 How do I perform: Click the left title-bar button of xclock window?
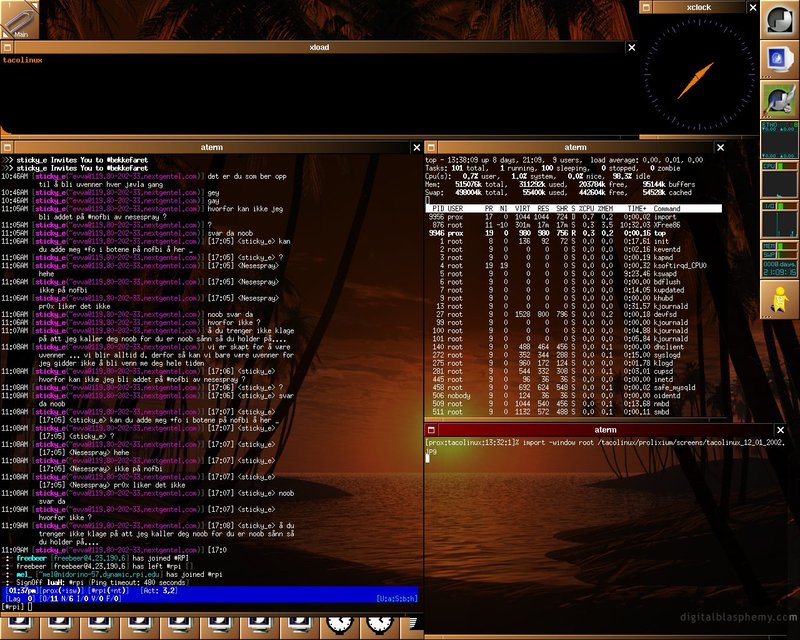[645, 8]
